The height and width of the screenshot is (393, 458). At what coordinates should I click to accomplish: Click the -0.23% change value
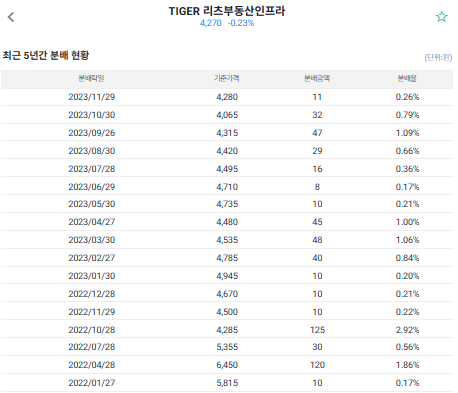click(241, 23)
